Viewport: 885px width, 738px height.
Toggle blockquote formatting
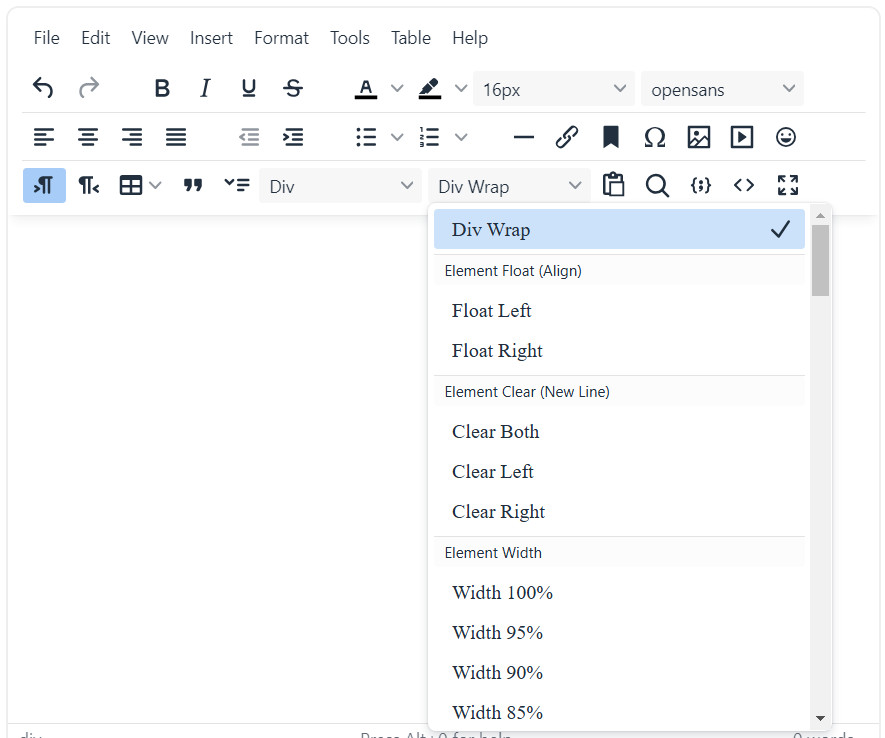193,185
